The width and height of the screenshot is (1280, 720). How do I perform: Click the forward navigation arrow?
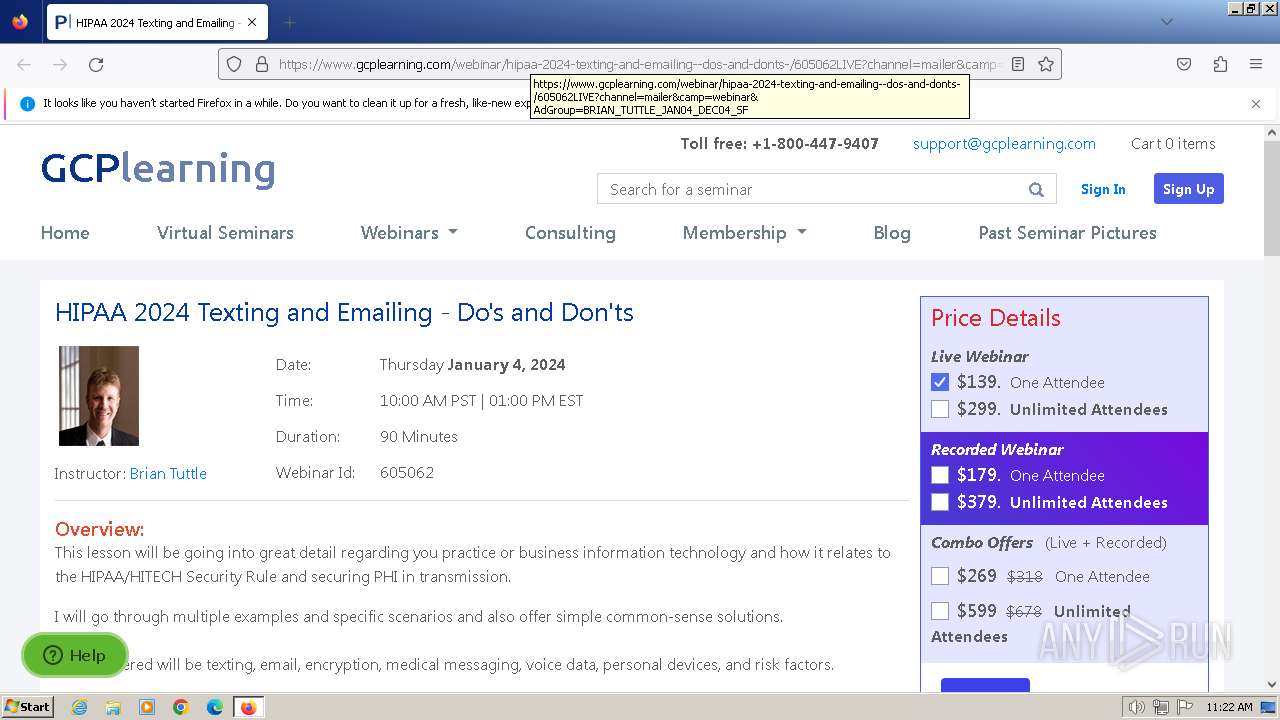click(x=60, y=64)
